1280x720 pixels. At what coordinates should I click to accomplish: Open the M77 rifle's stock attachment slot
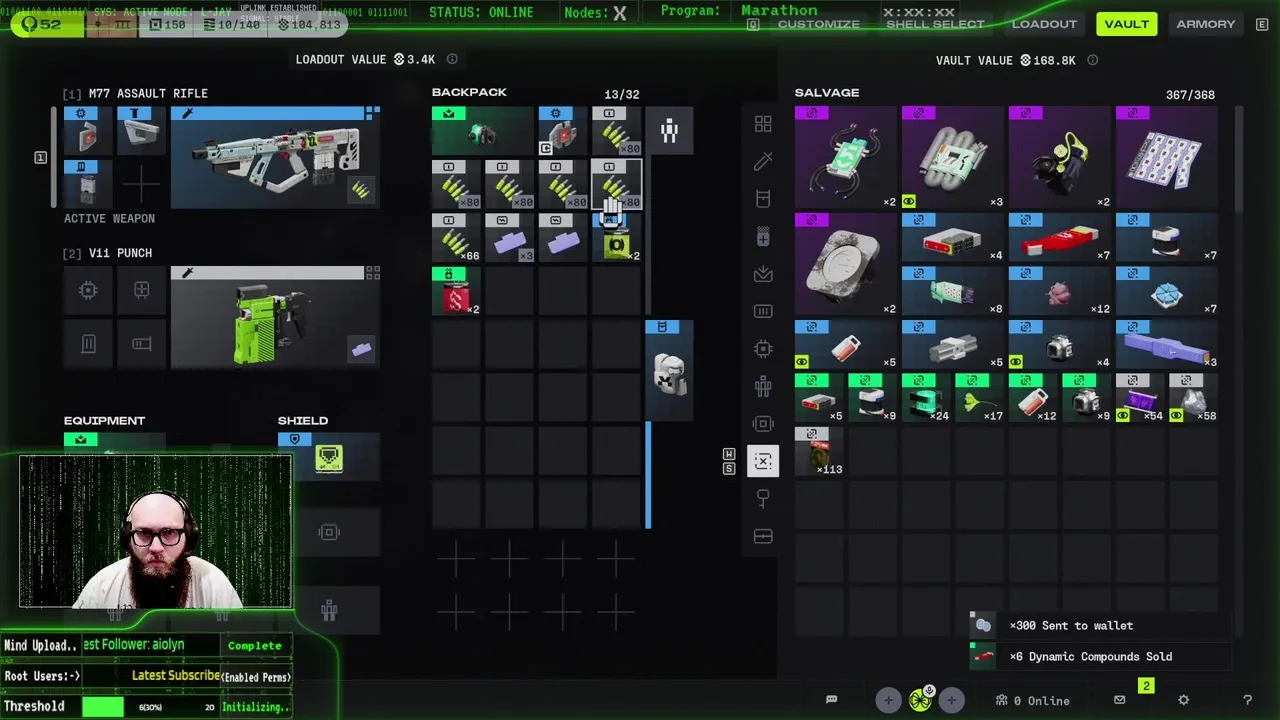click(141, 130)
